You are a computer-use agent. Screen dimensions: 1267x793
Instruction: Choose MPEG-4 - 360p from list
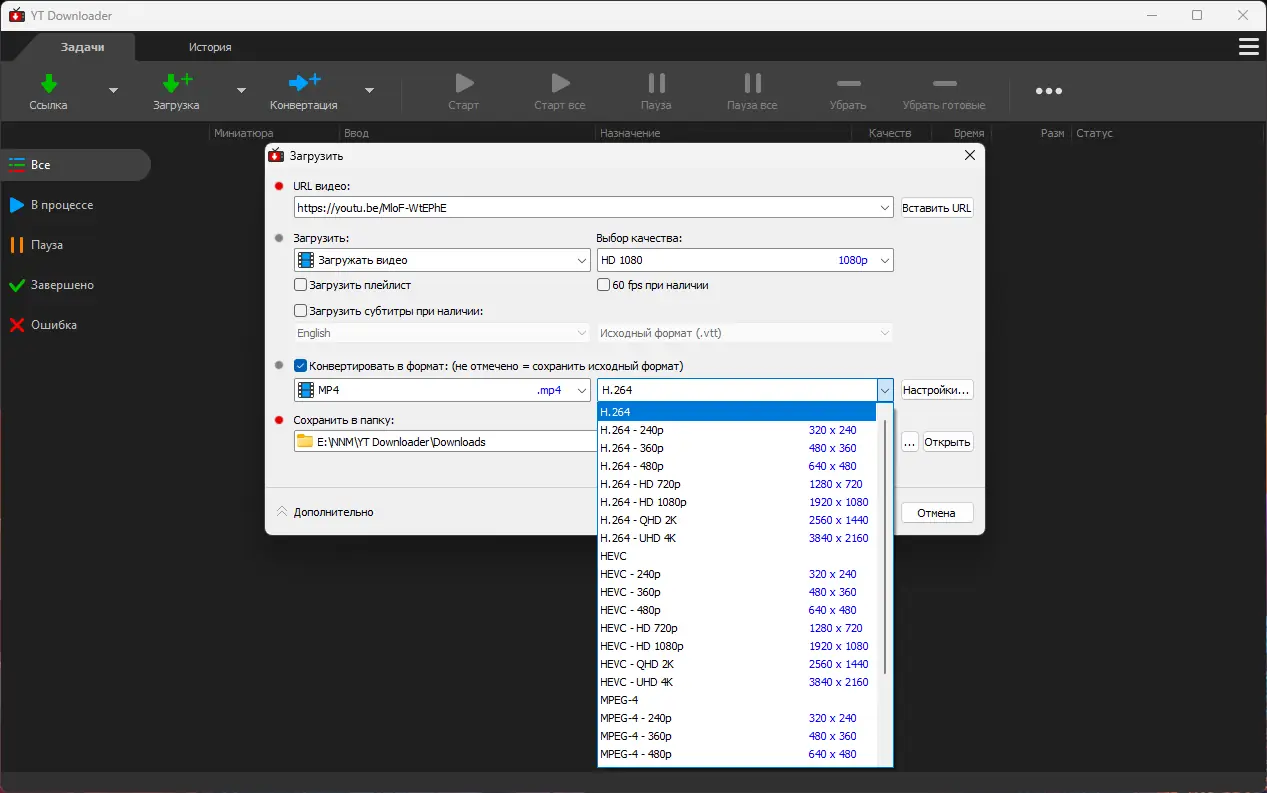pos(737,736)
